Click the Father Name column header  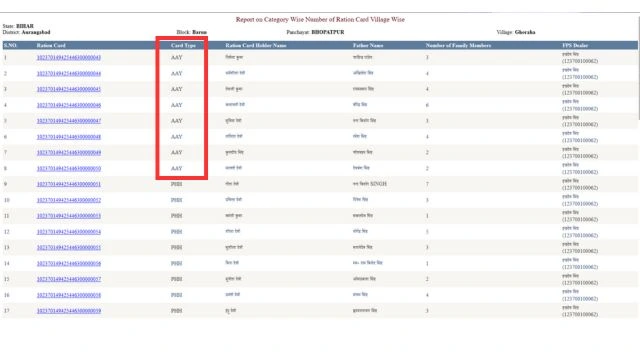368,45
